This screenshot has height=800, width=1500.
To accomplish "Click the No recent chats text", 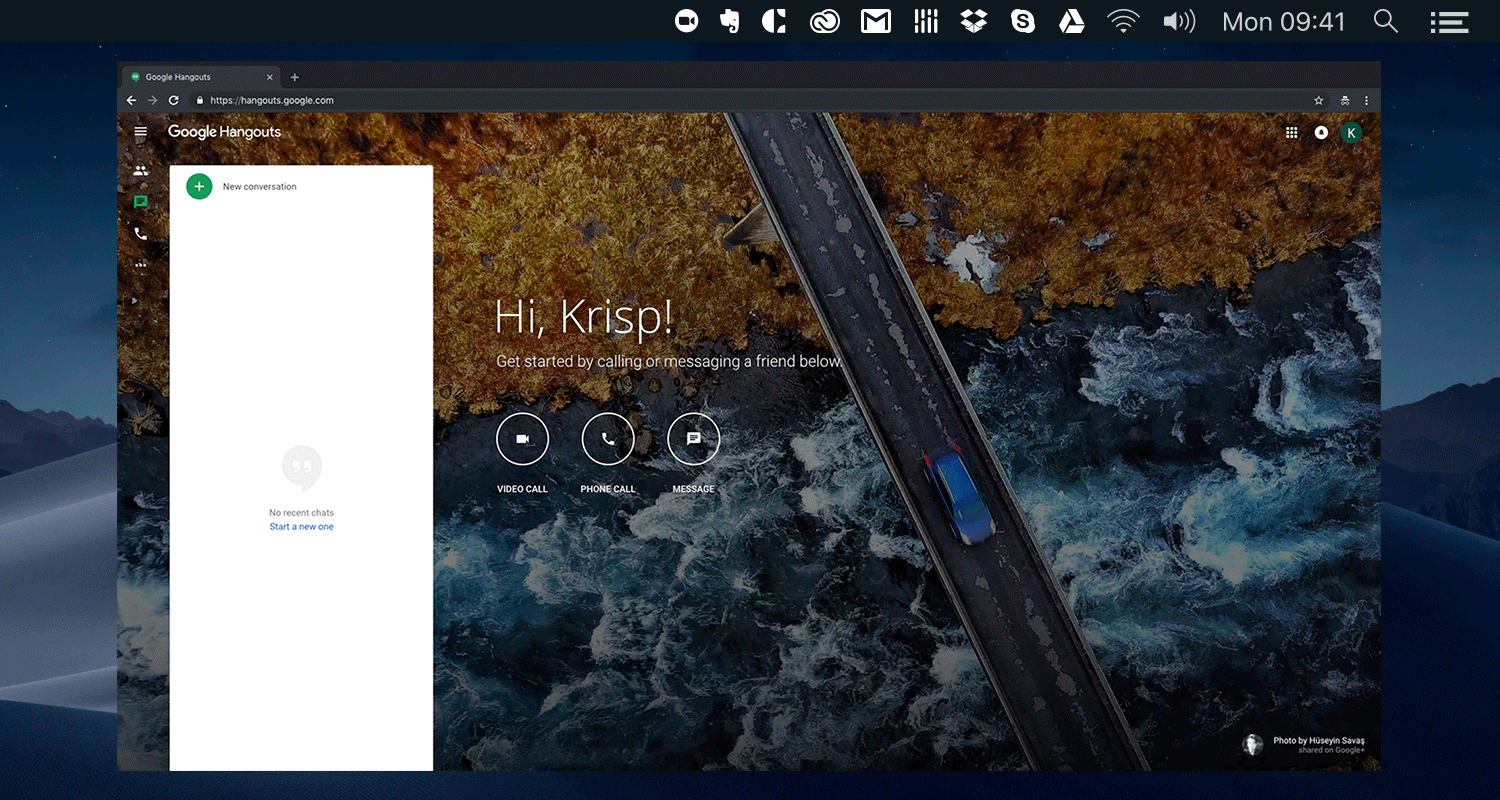I will point(301,513).
